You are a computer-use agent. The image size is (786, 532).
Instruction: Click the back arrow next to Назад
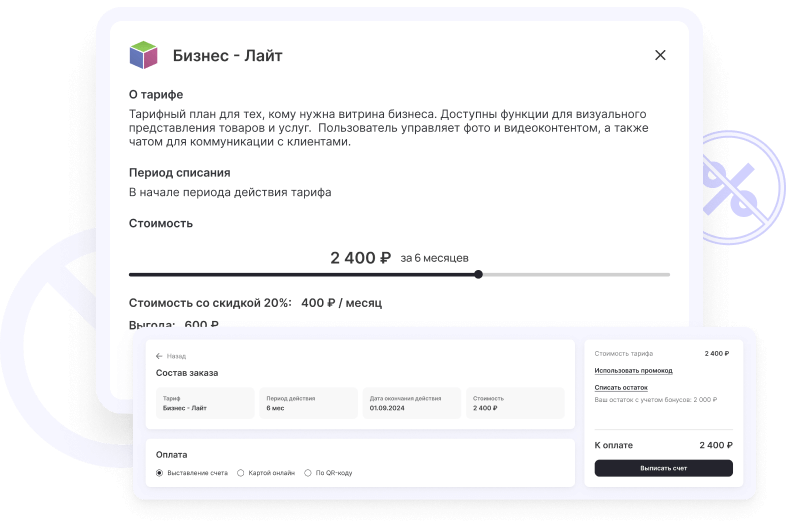[159, 356]
